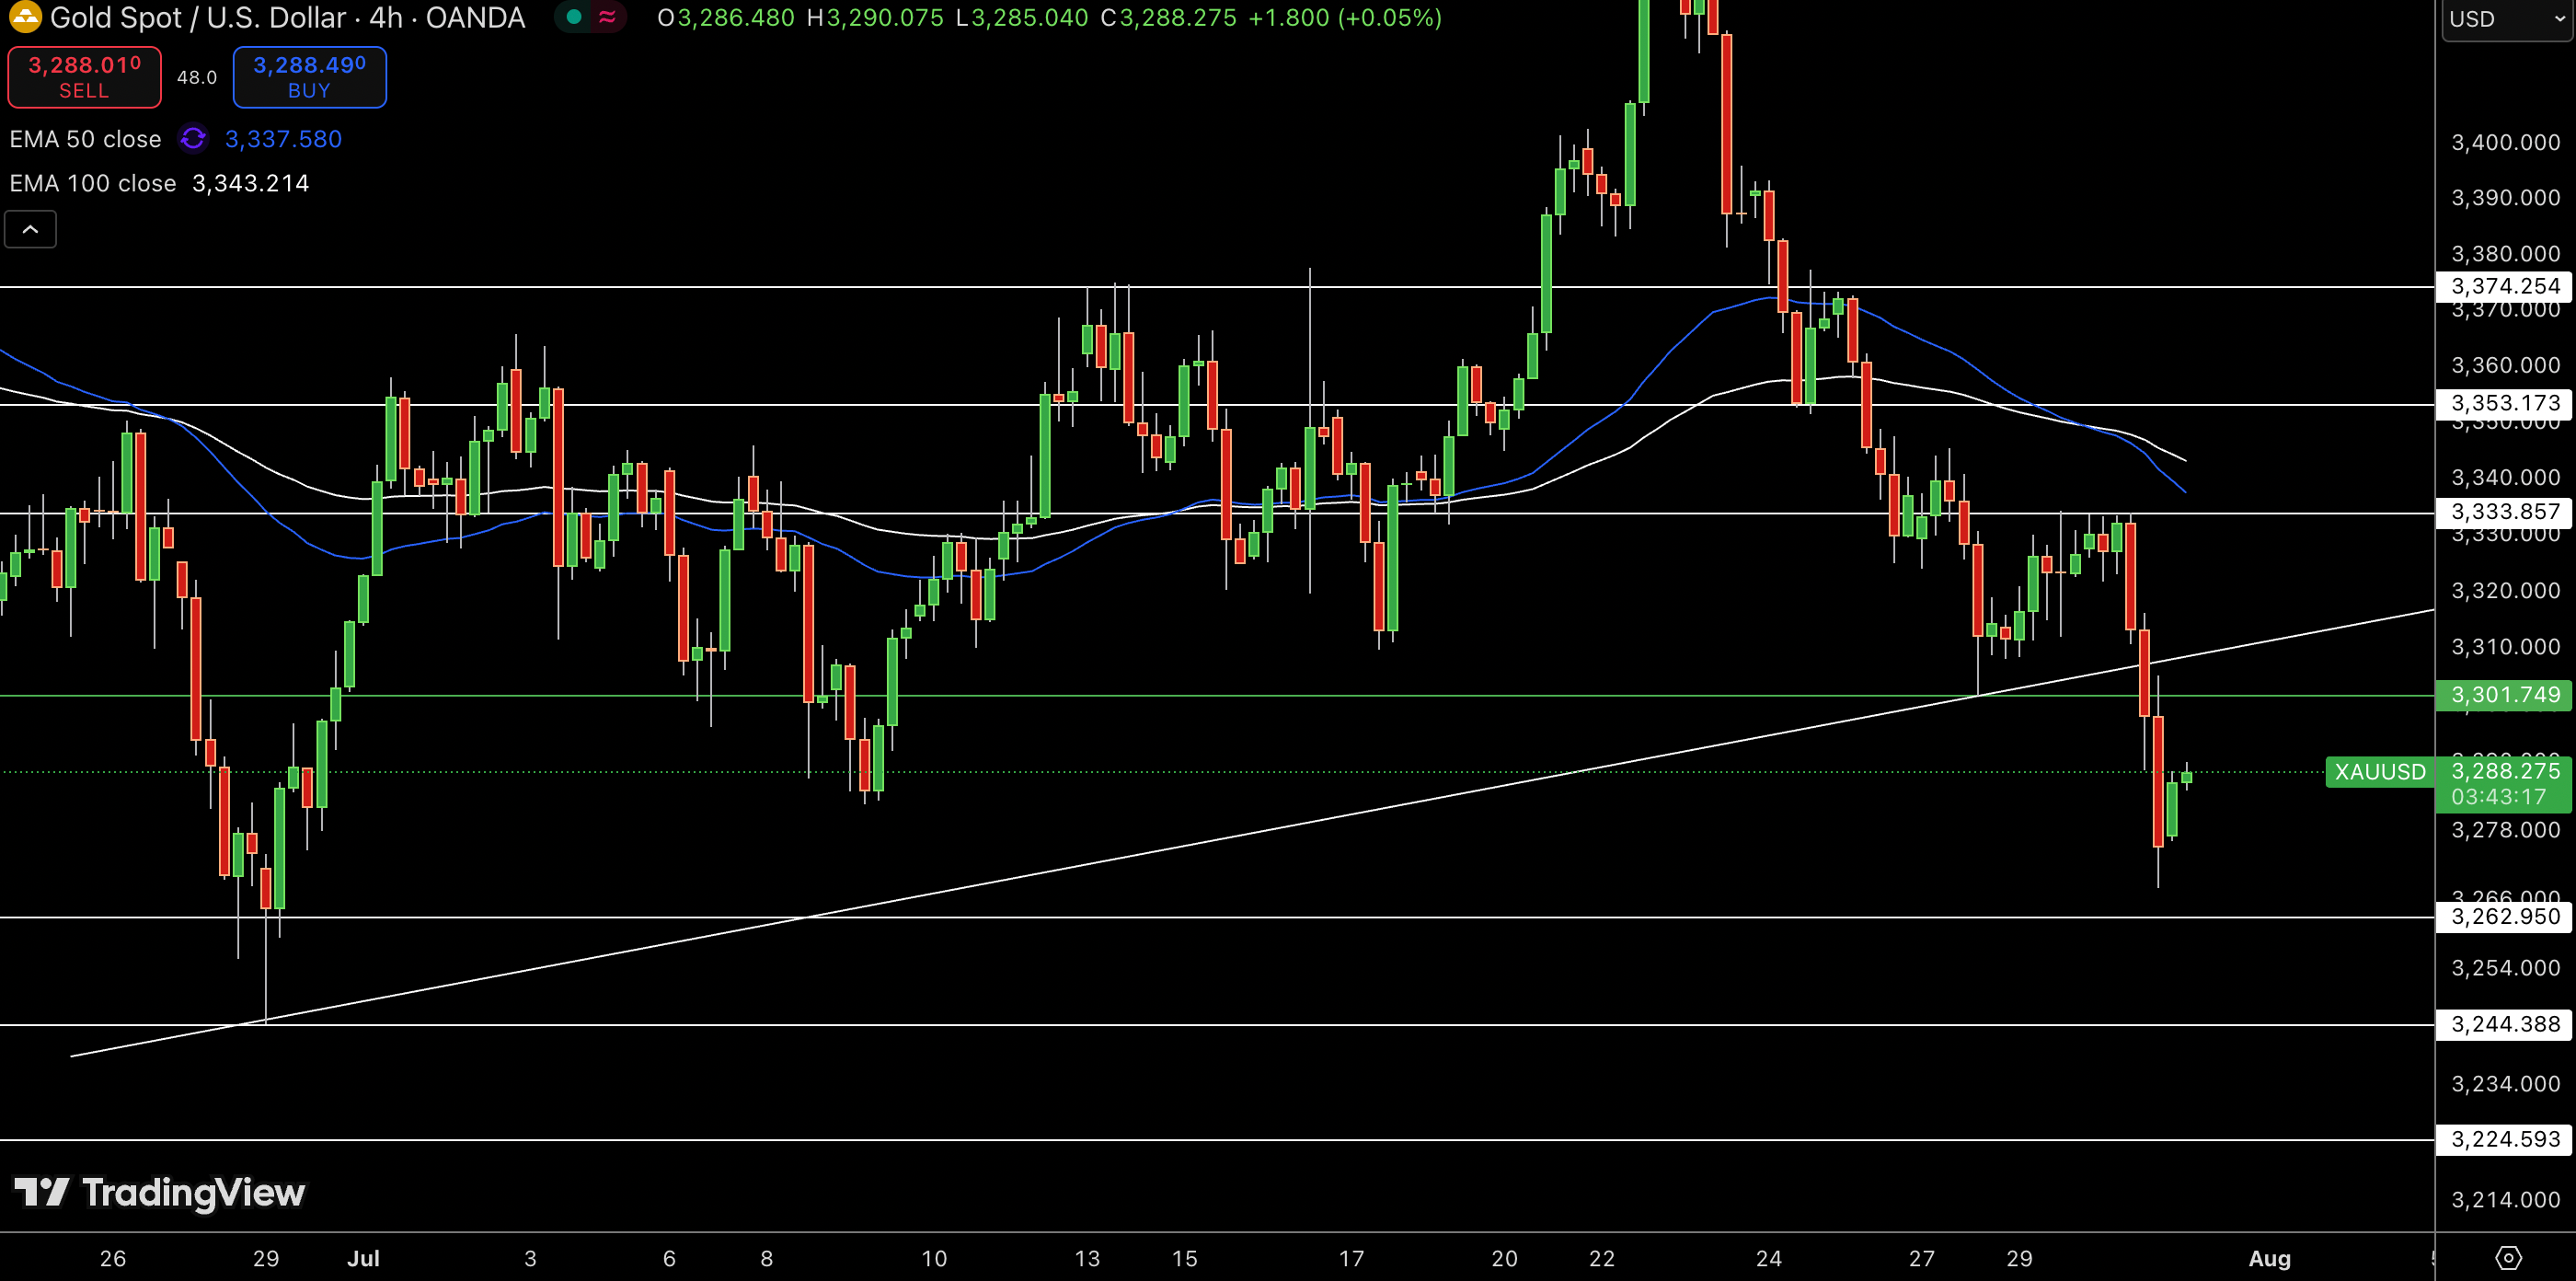Click the purple EMA 50 refresh icon
The height and width of the screenshot is (1281, 2576).
pos(193,138)
